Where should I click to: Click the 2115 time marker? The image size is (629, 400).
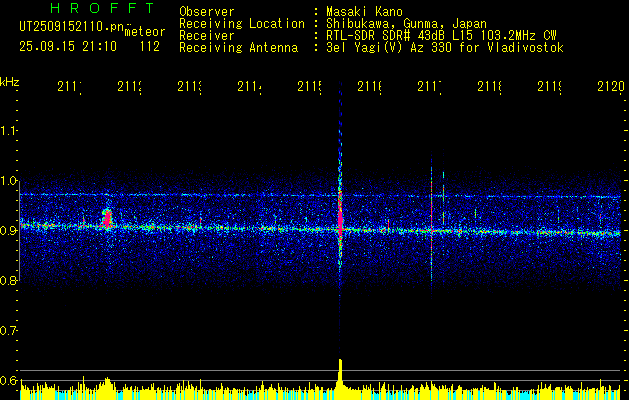point(309,86)
